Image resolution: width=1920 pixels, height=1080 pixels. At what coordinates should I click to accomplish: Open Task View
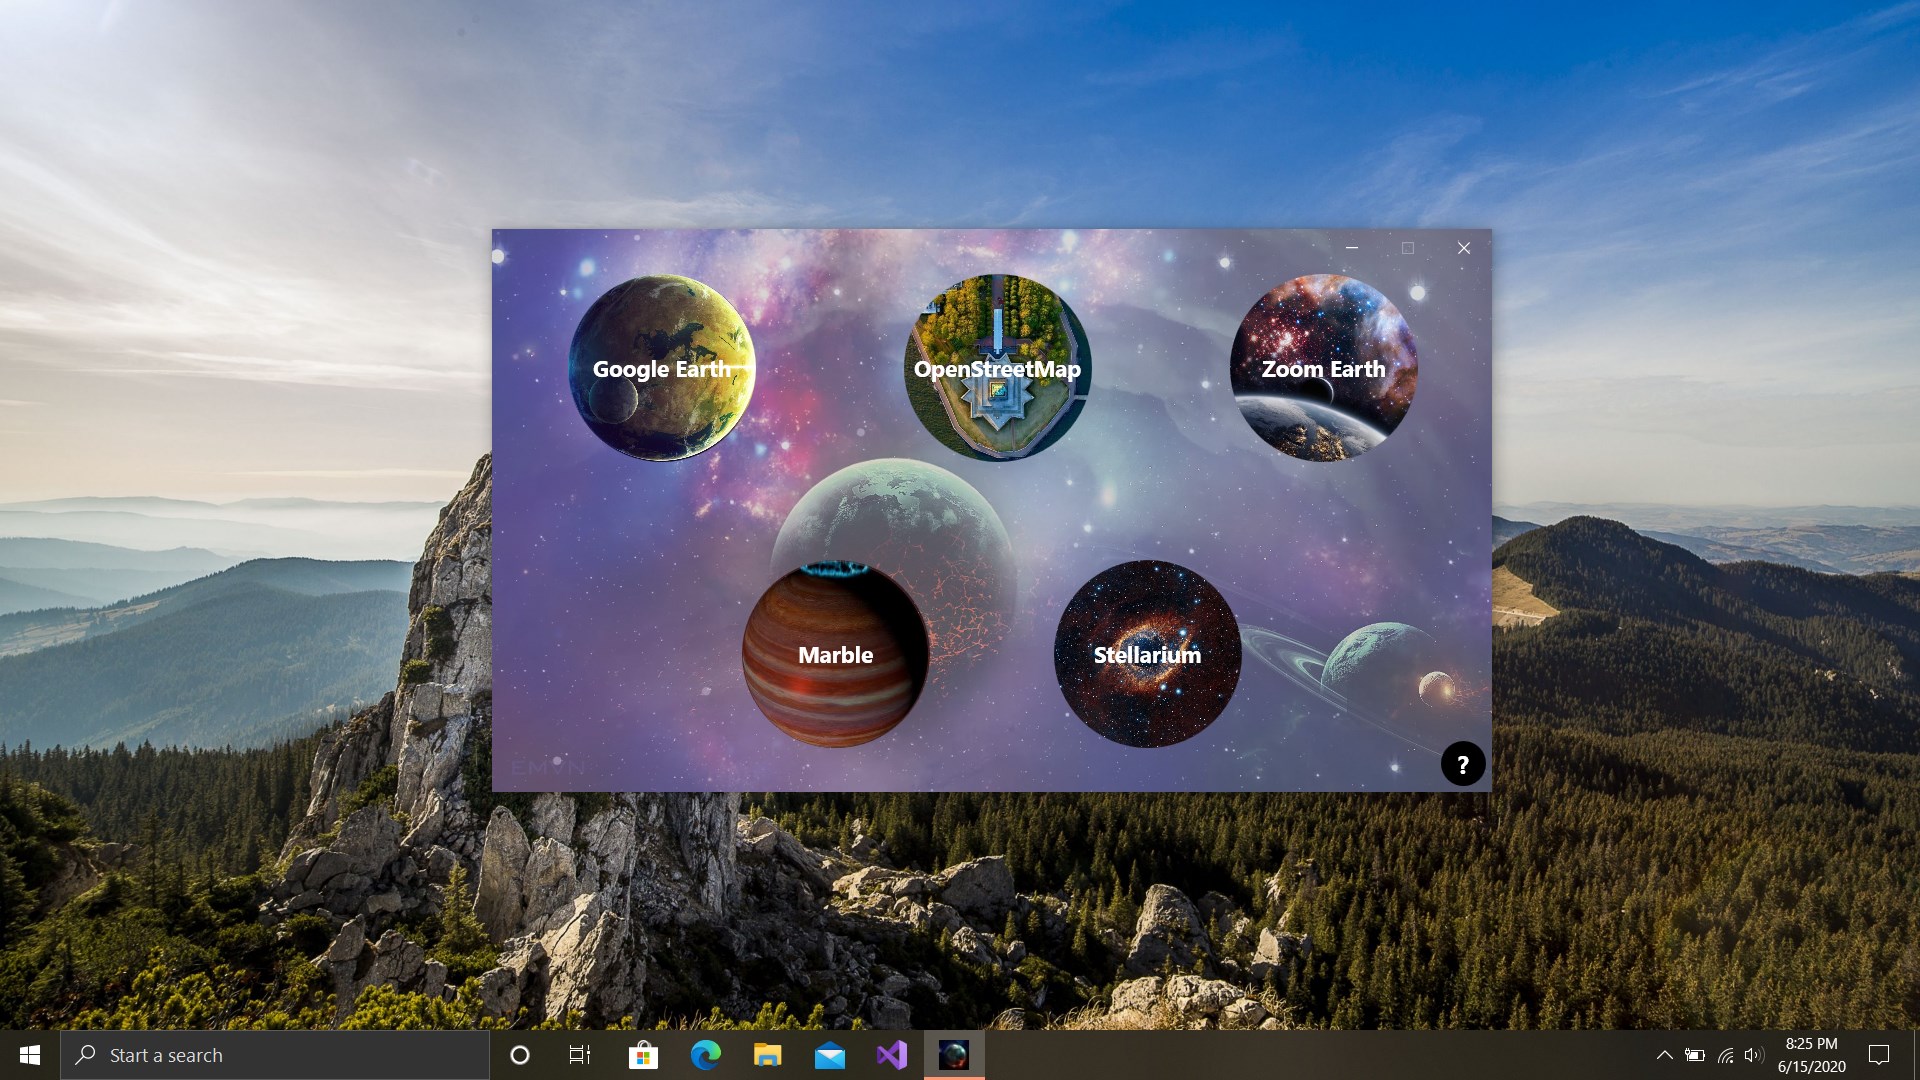point(579,1054)
